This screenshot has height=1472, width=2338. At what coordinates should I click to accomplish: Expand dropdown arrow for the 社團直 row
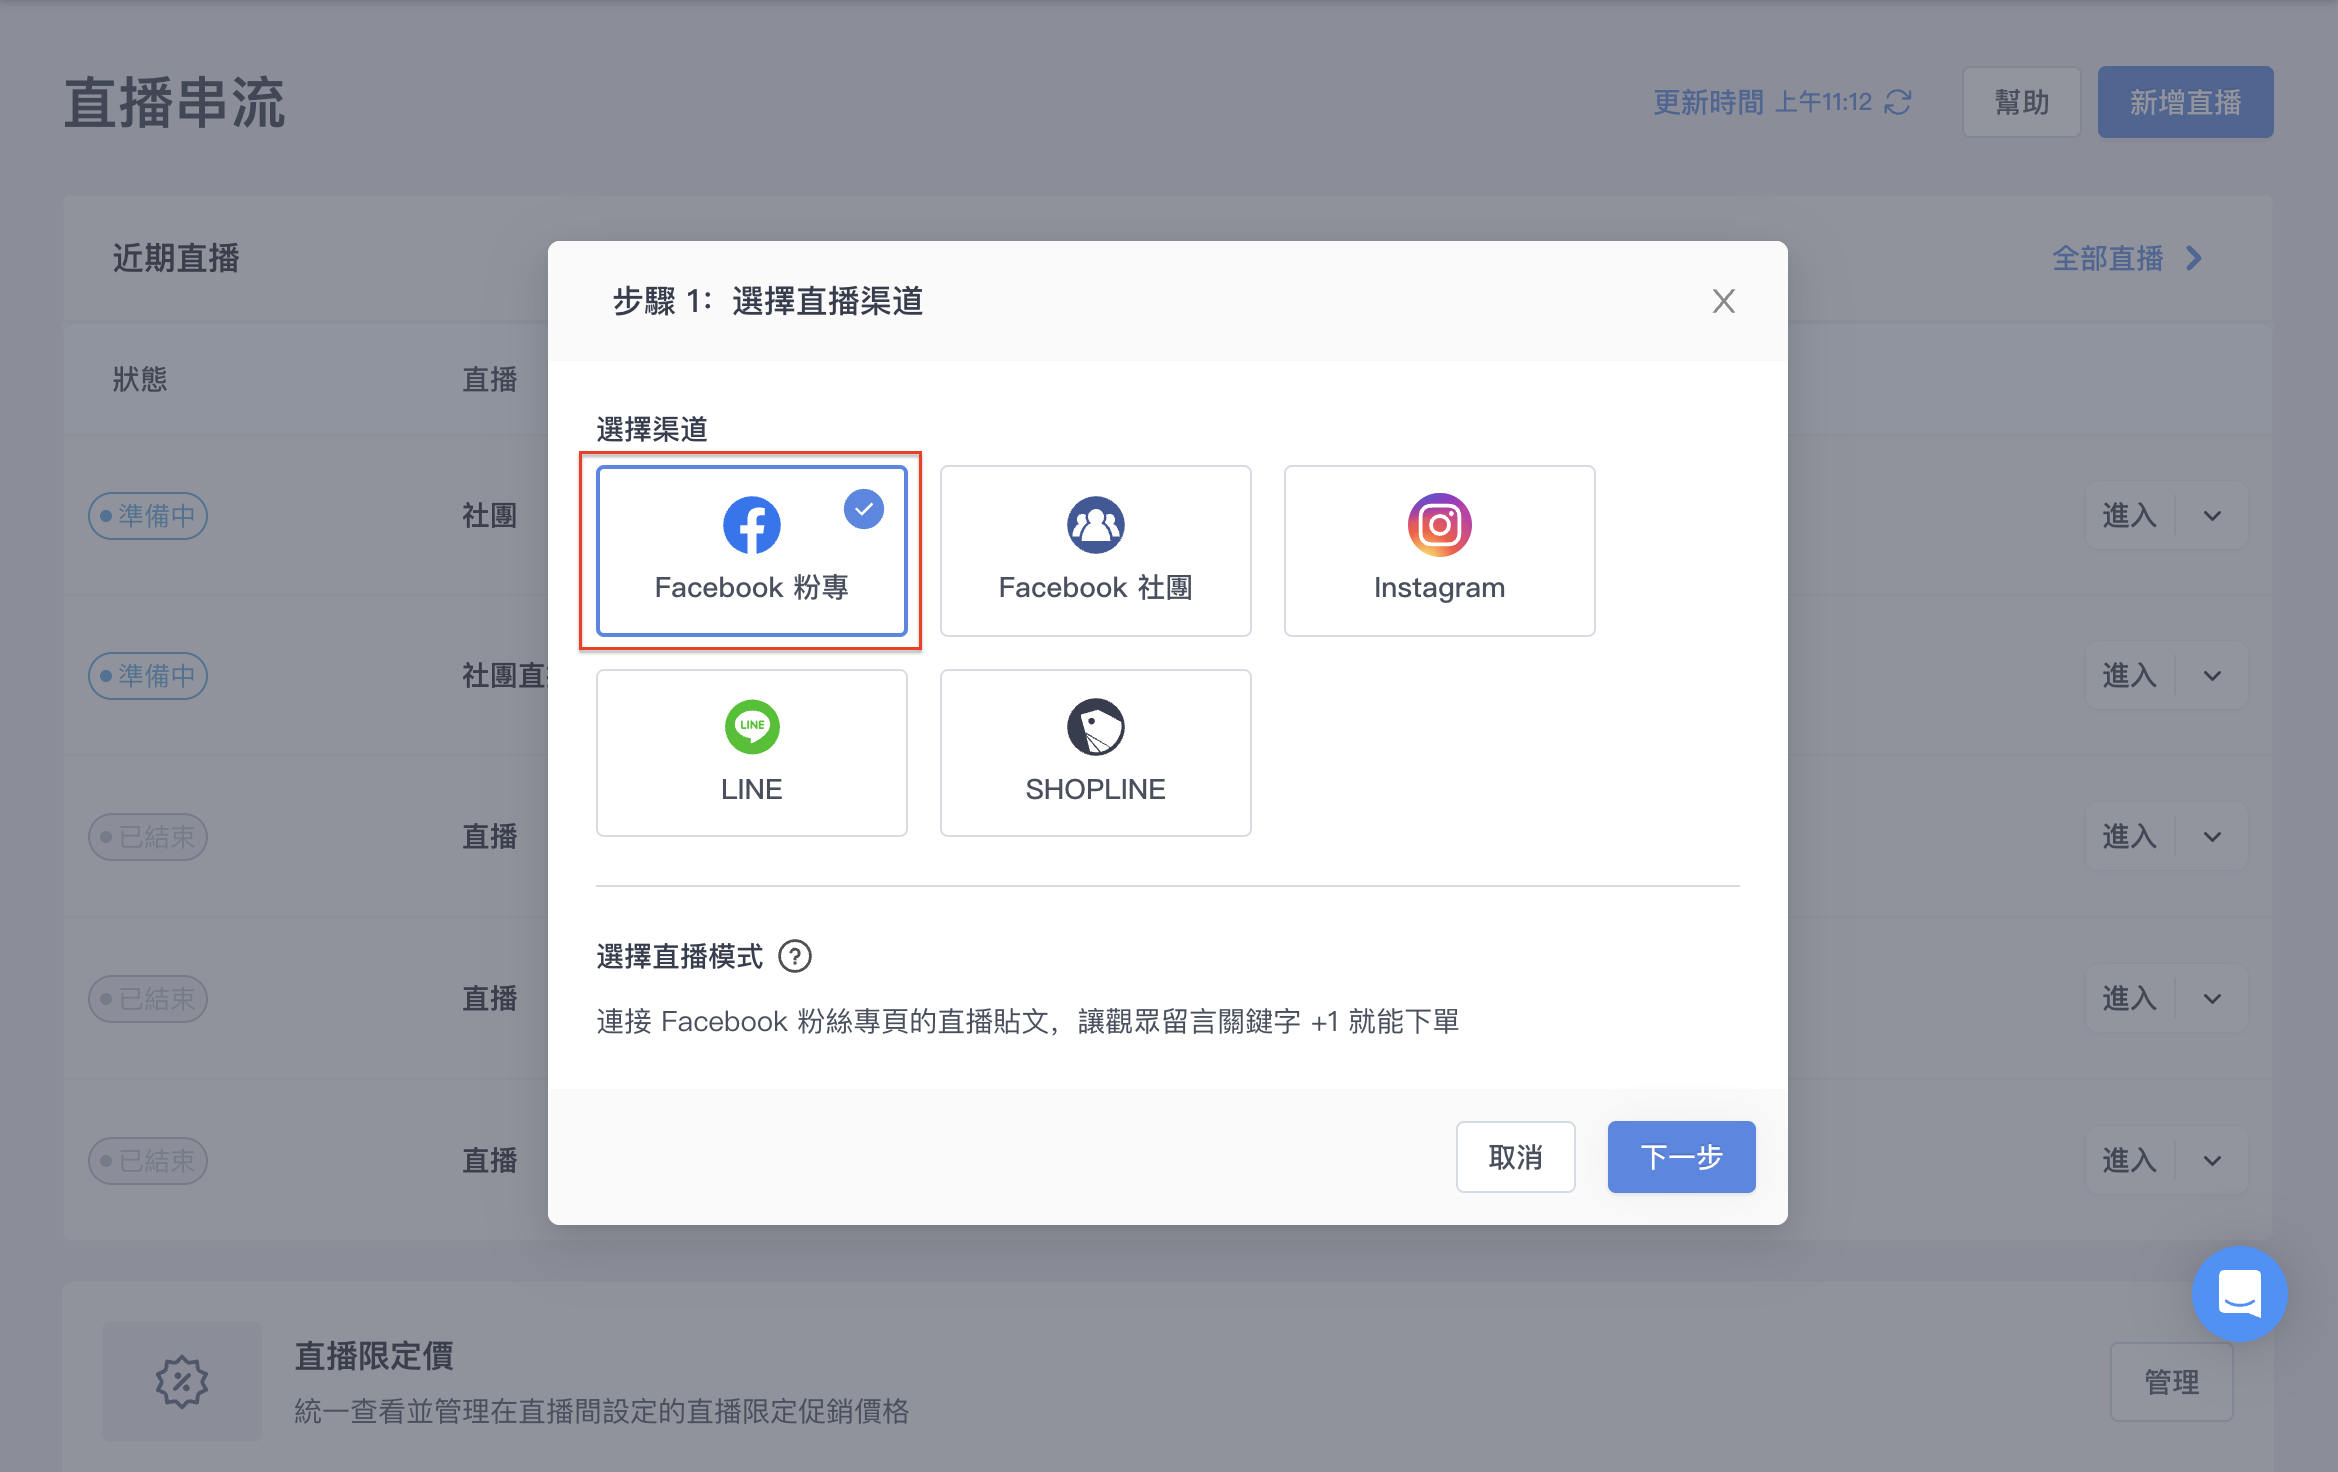(2212, 676)
